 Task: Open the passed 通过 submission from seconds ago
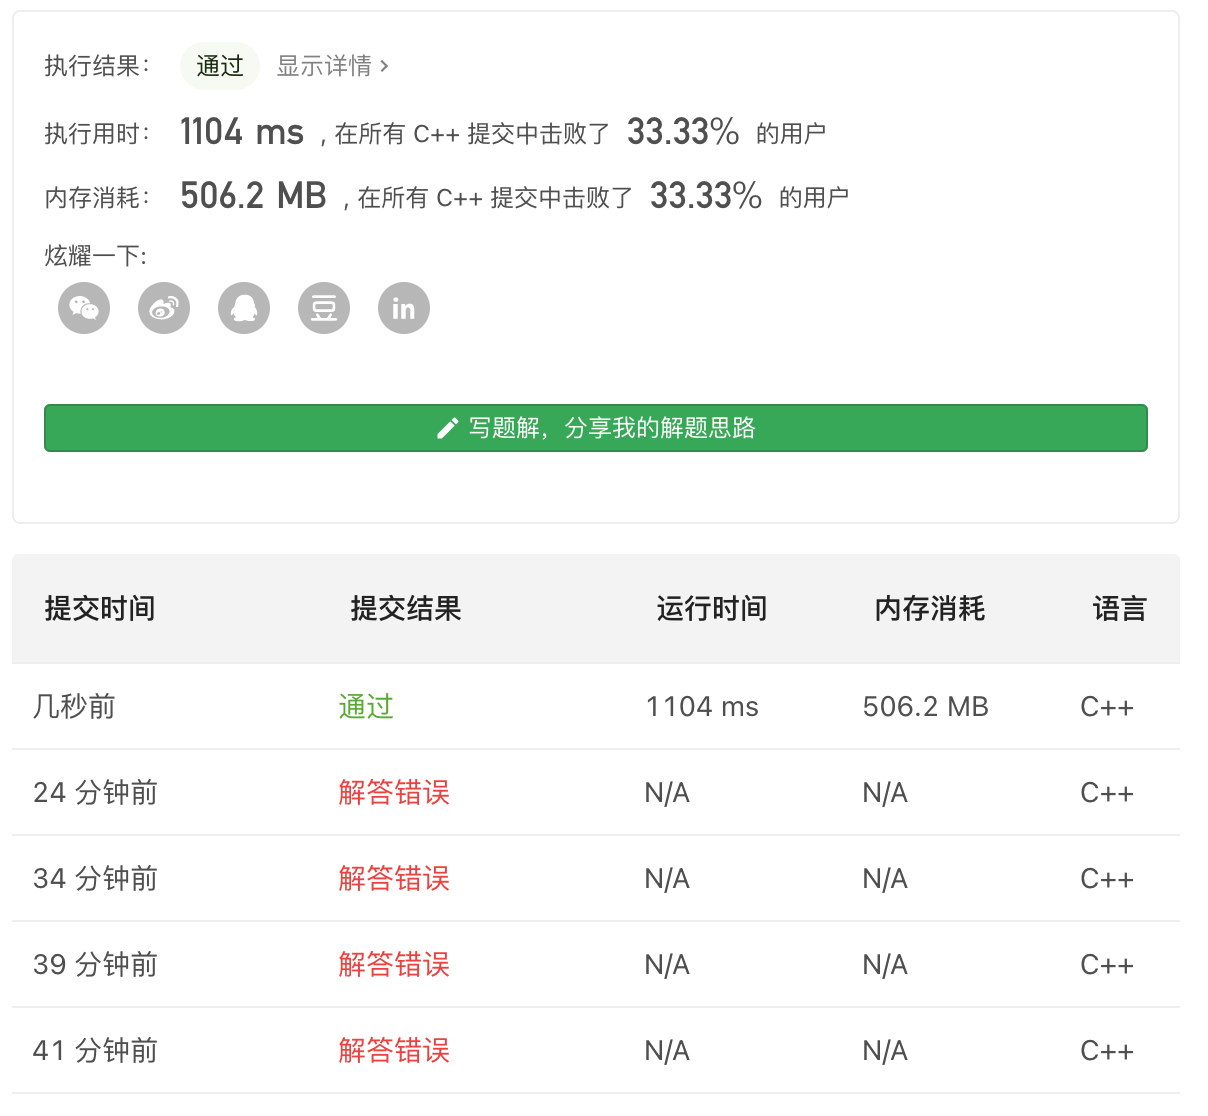click(x=366, y=707)
